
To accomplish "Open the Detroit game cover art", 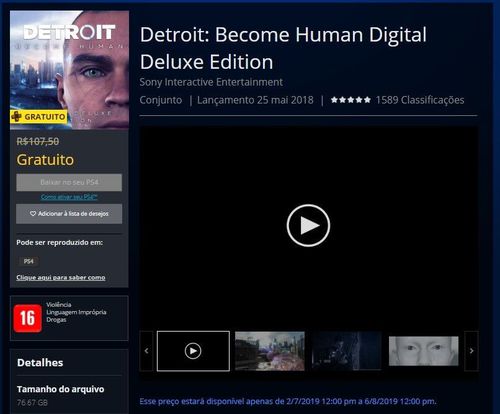I will (x=69, y=70).
